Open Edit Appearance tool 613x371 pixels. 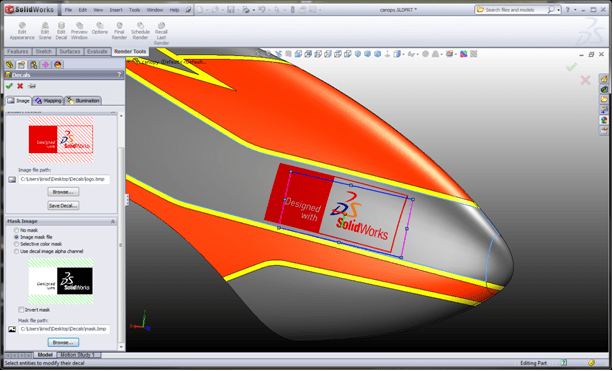(x=22, y=31)
